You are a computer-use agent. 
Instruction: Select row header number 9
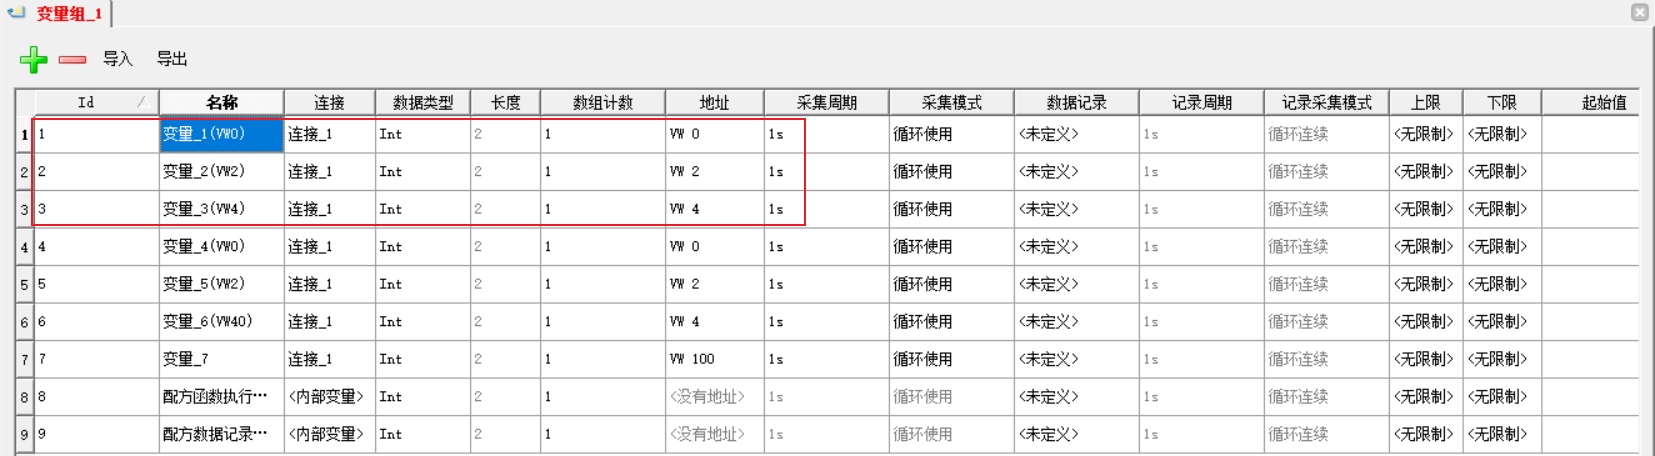click(25, 434)
